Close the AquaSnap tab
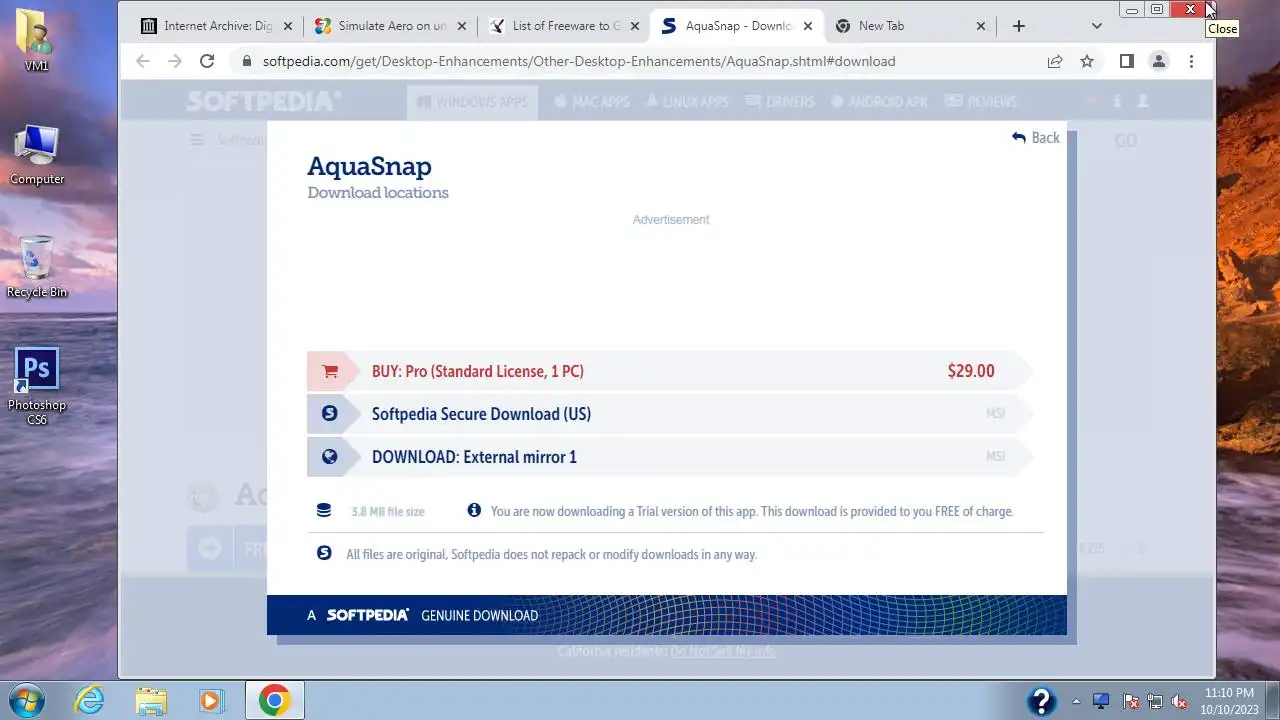Viewport: 1280px width, 720px height. click(x=808, y=26)
